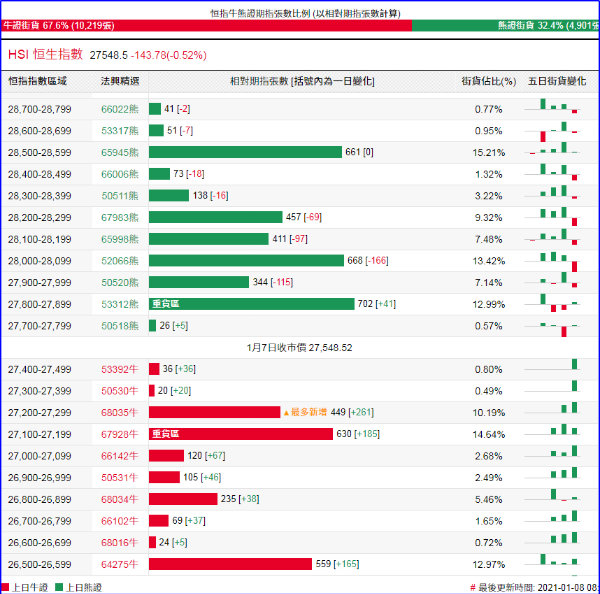Open bear warrant link 67983熊
Image resolution: width=600 pixels, height=594 pixels.
pyautogui.click(x=120, y=218)
